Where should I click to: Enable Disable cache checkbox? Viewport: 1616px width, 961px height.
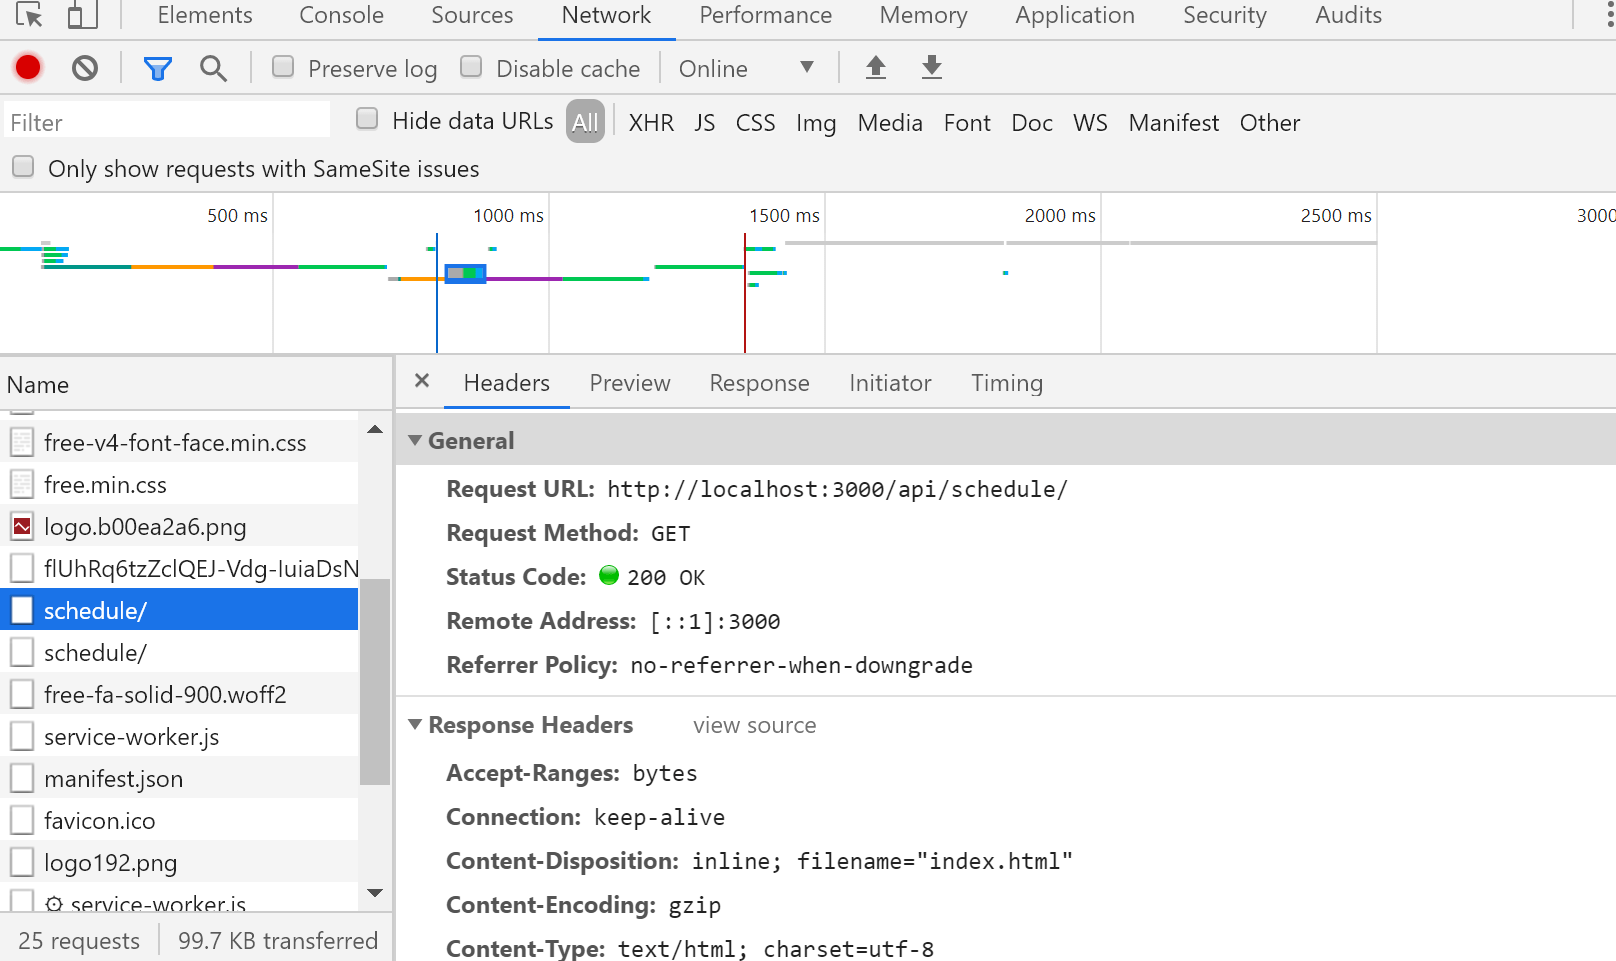tap(471, 66)
